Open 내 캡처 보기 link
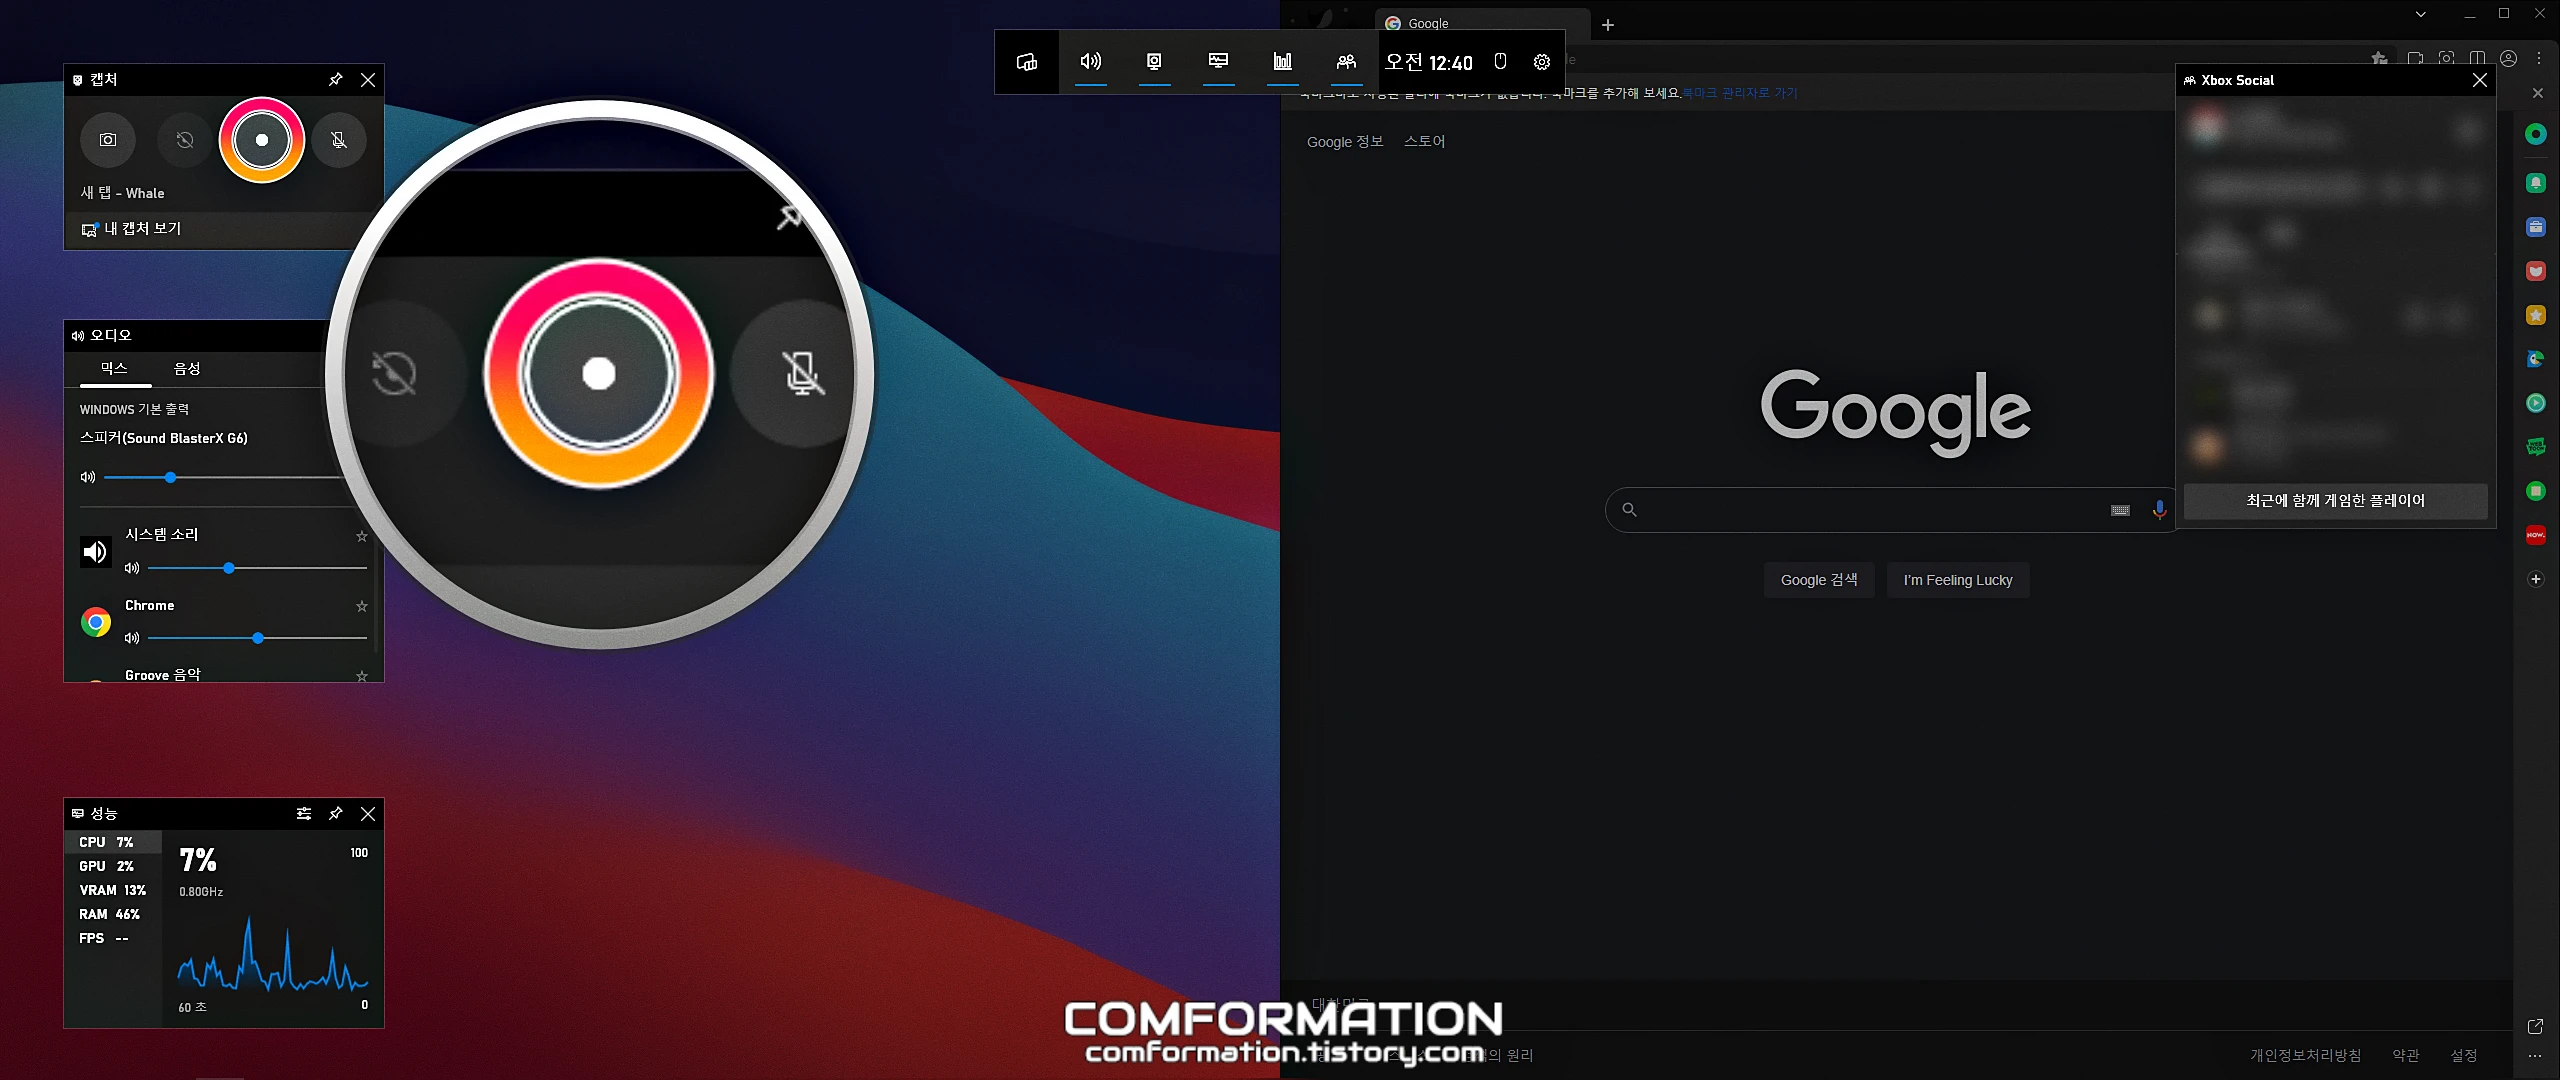The image size is (2560, 1080). tap(142, 229)
